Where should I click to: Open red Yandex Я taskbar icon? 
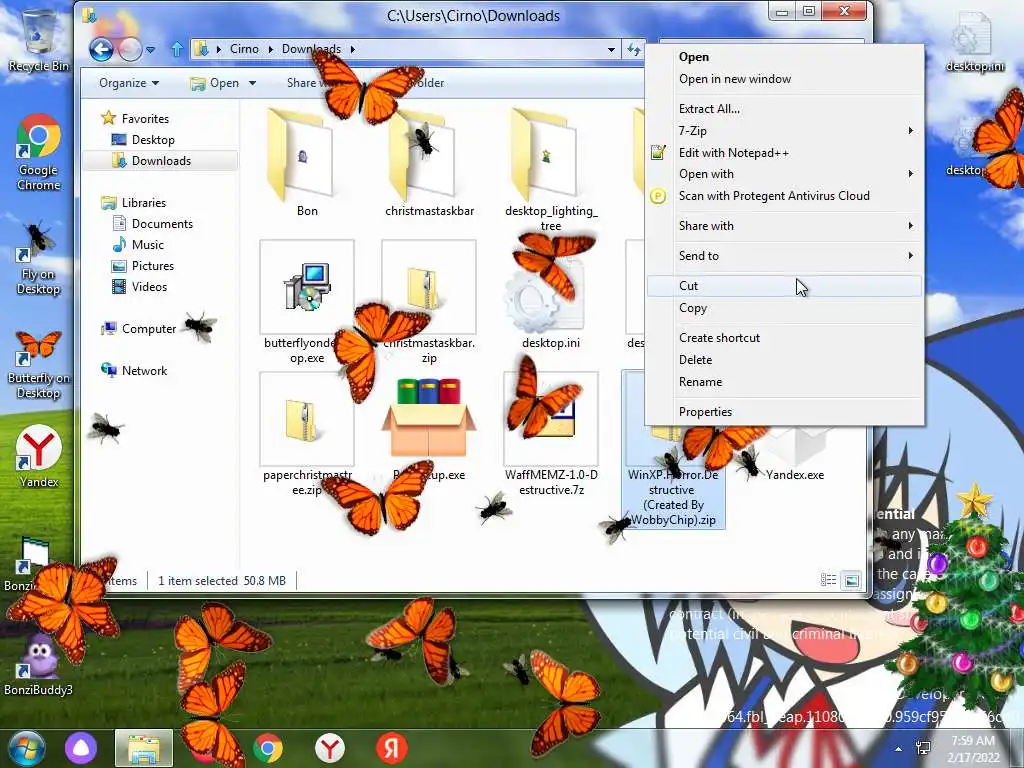(391, 748)
